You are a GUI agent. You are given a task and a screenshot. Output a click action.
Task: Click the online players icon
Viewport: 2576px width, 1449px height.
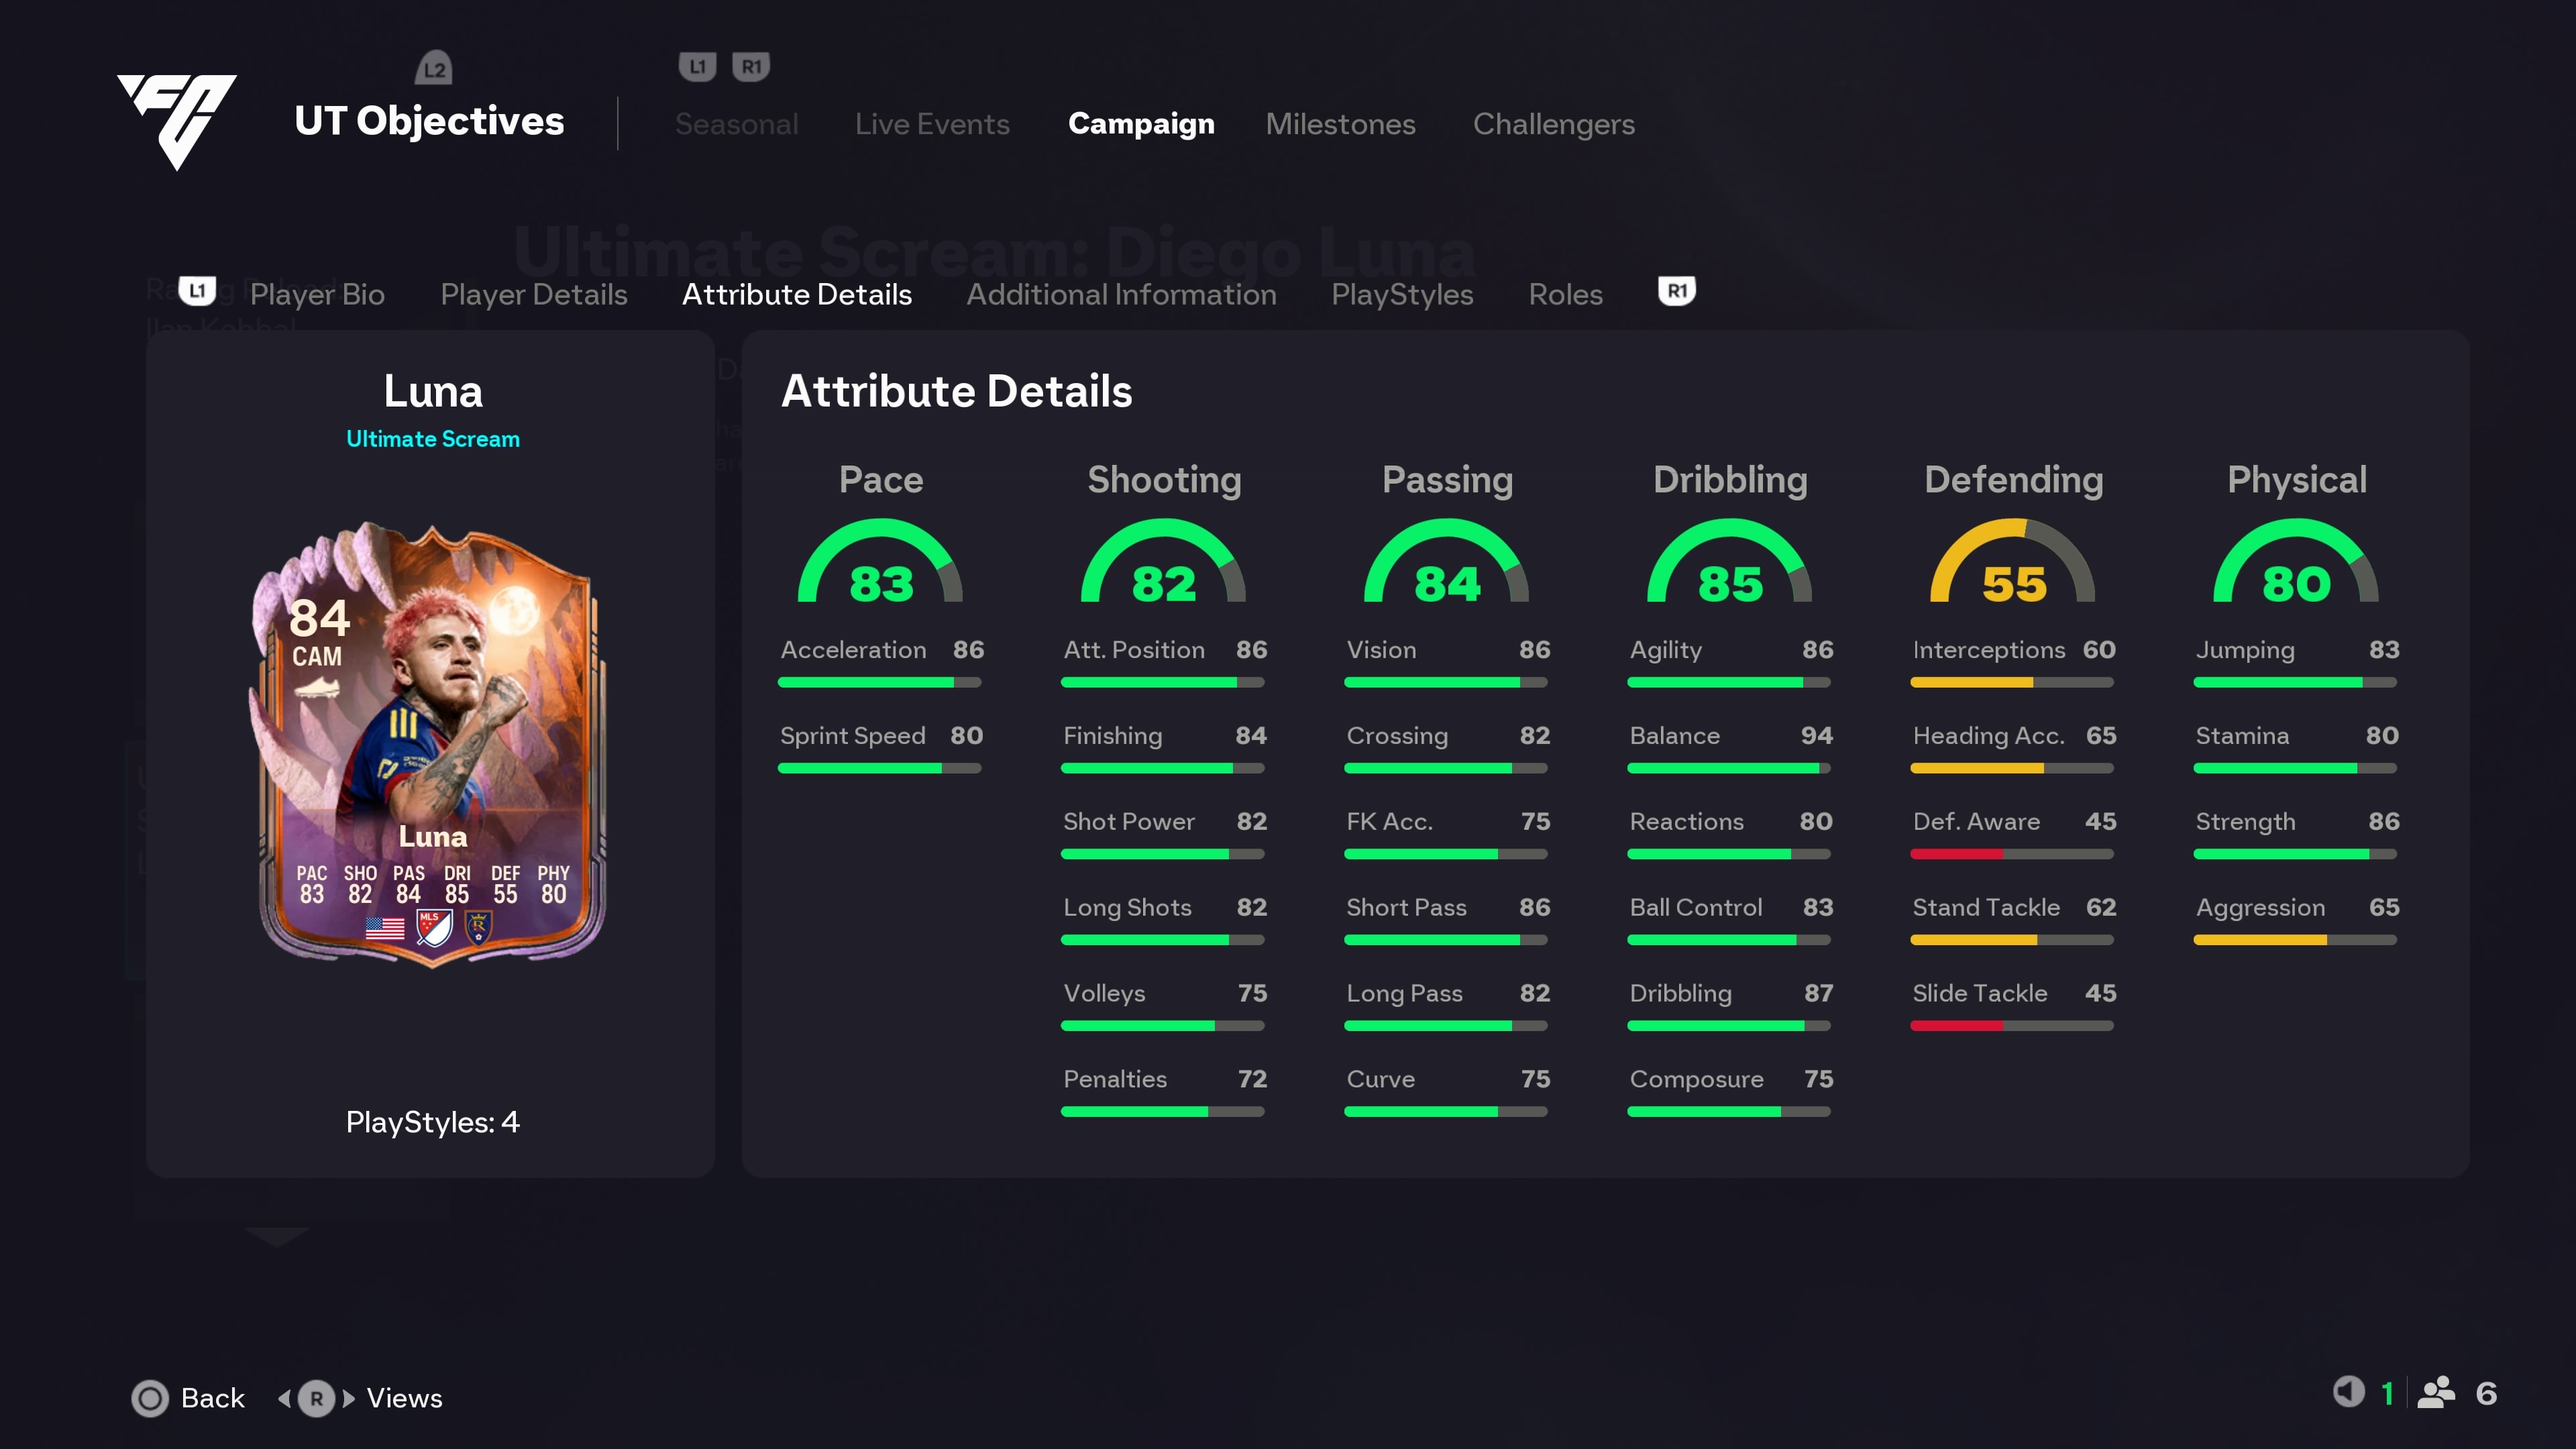(2436, 1392)
